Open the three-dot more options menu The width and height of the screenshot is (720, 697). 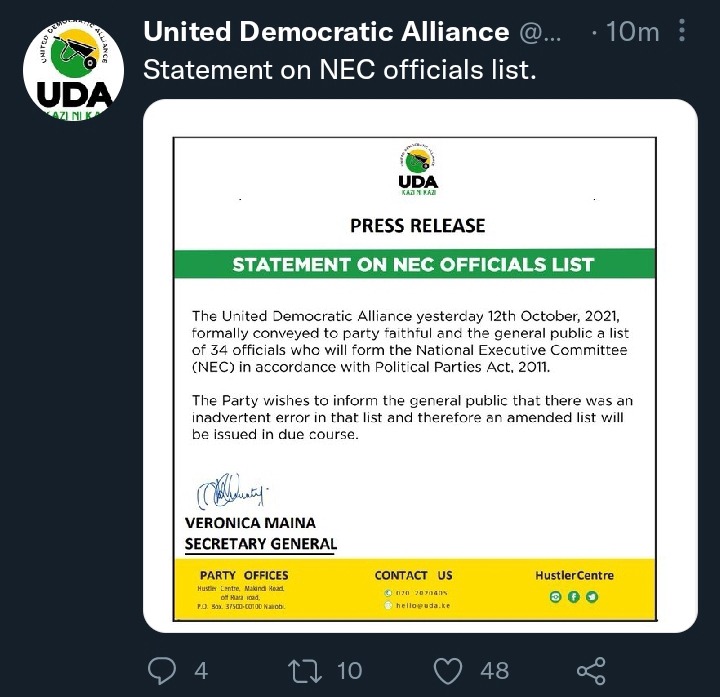(x=682, y=30)
